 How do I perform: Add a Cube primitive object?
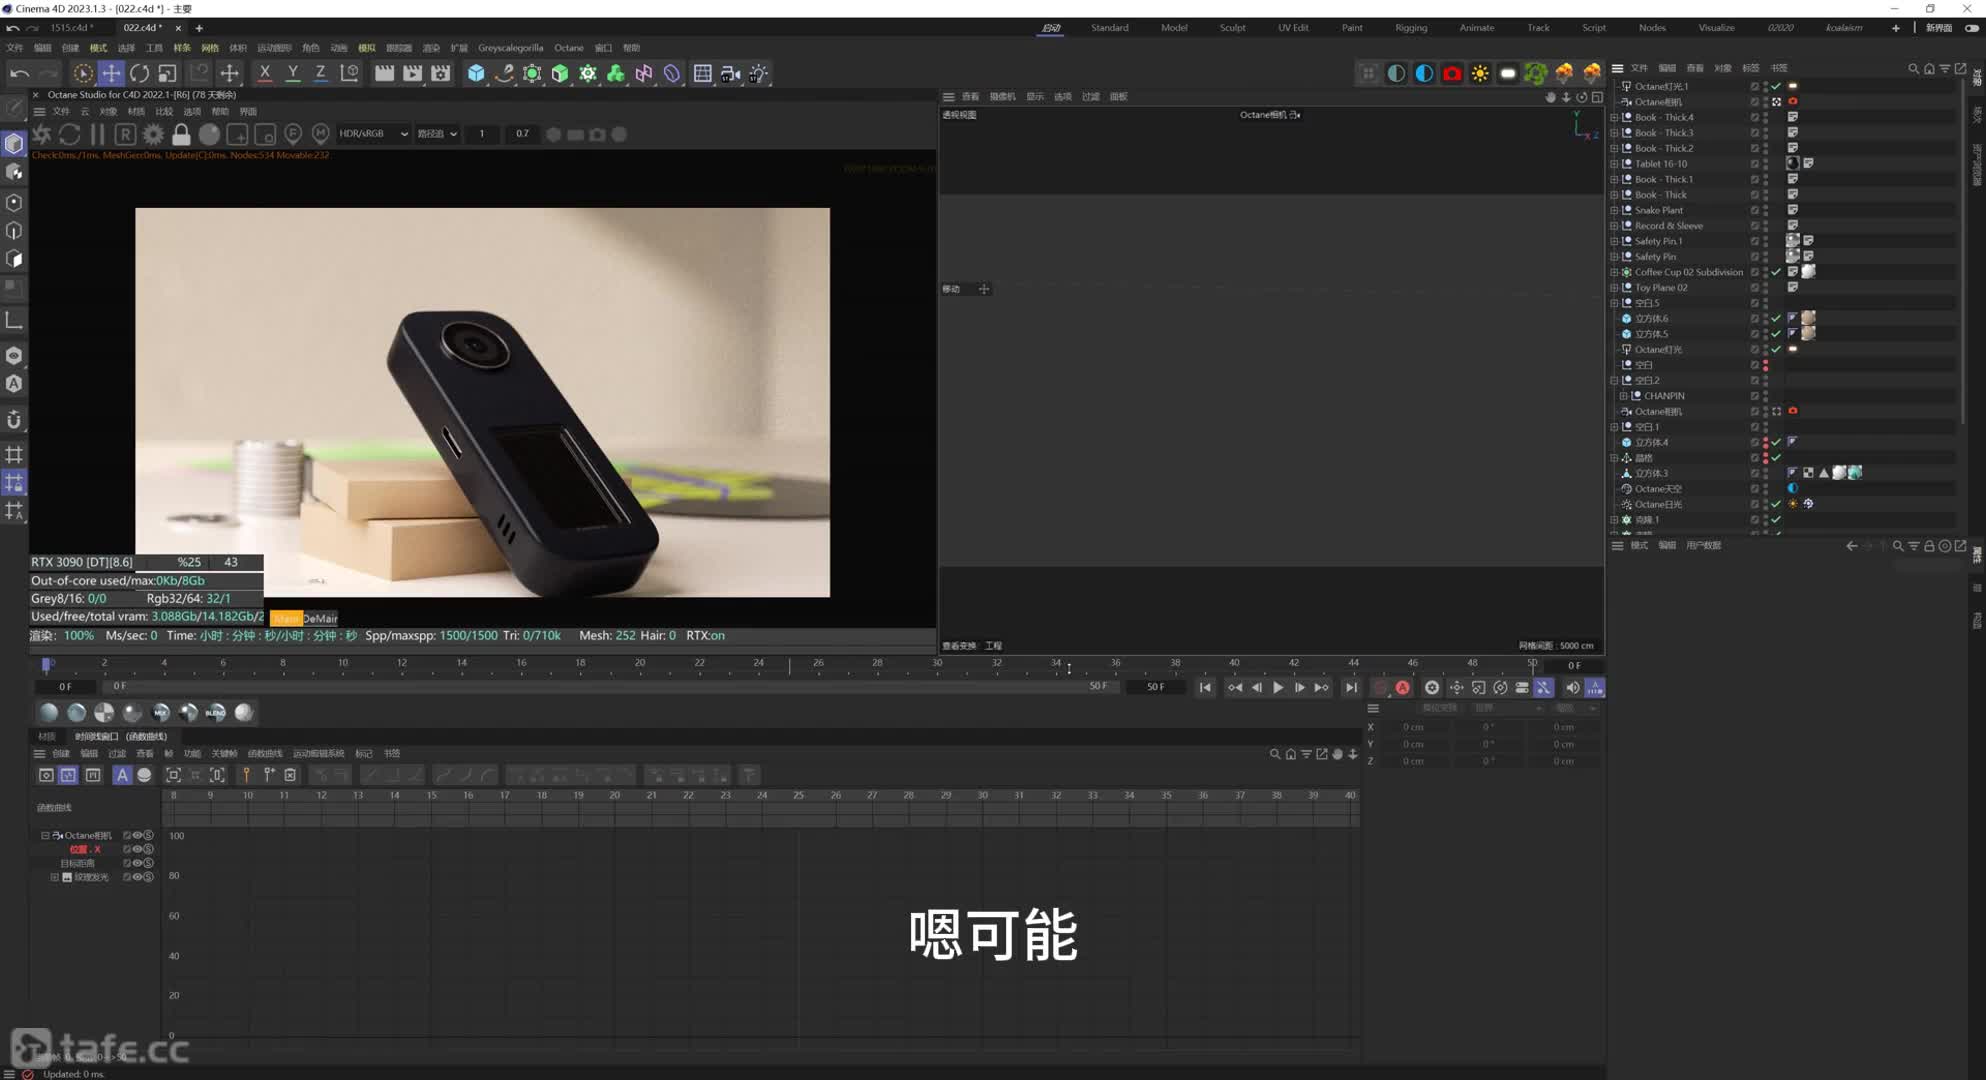(x=476, y=73)
